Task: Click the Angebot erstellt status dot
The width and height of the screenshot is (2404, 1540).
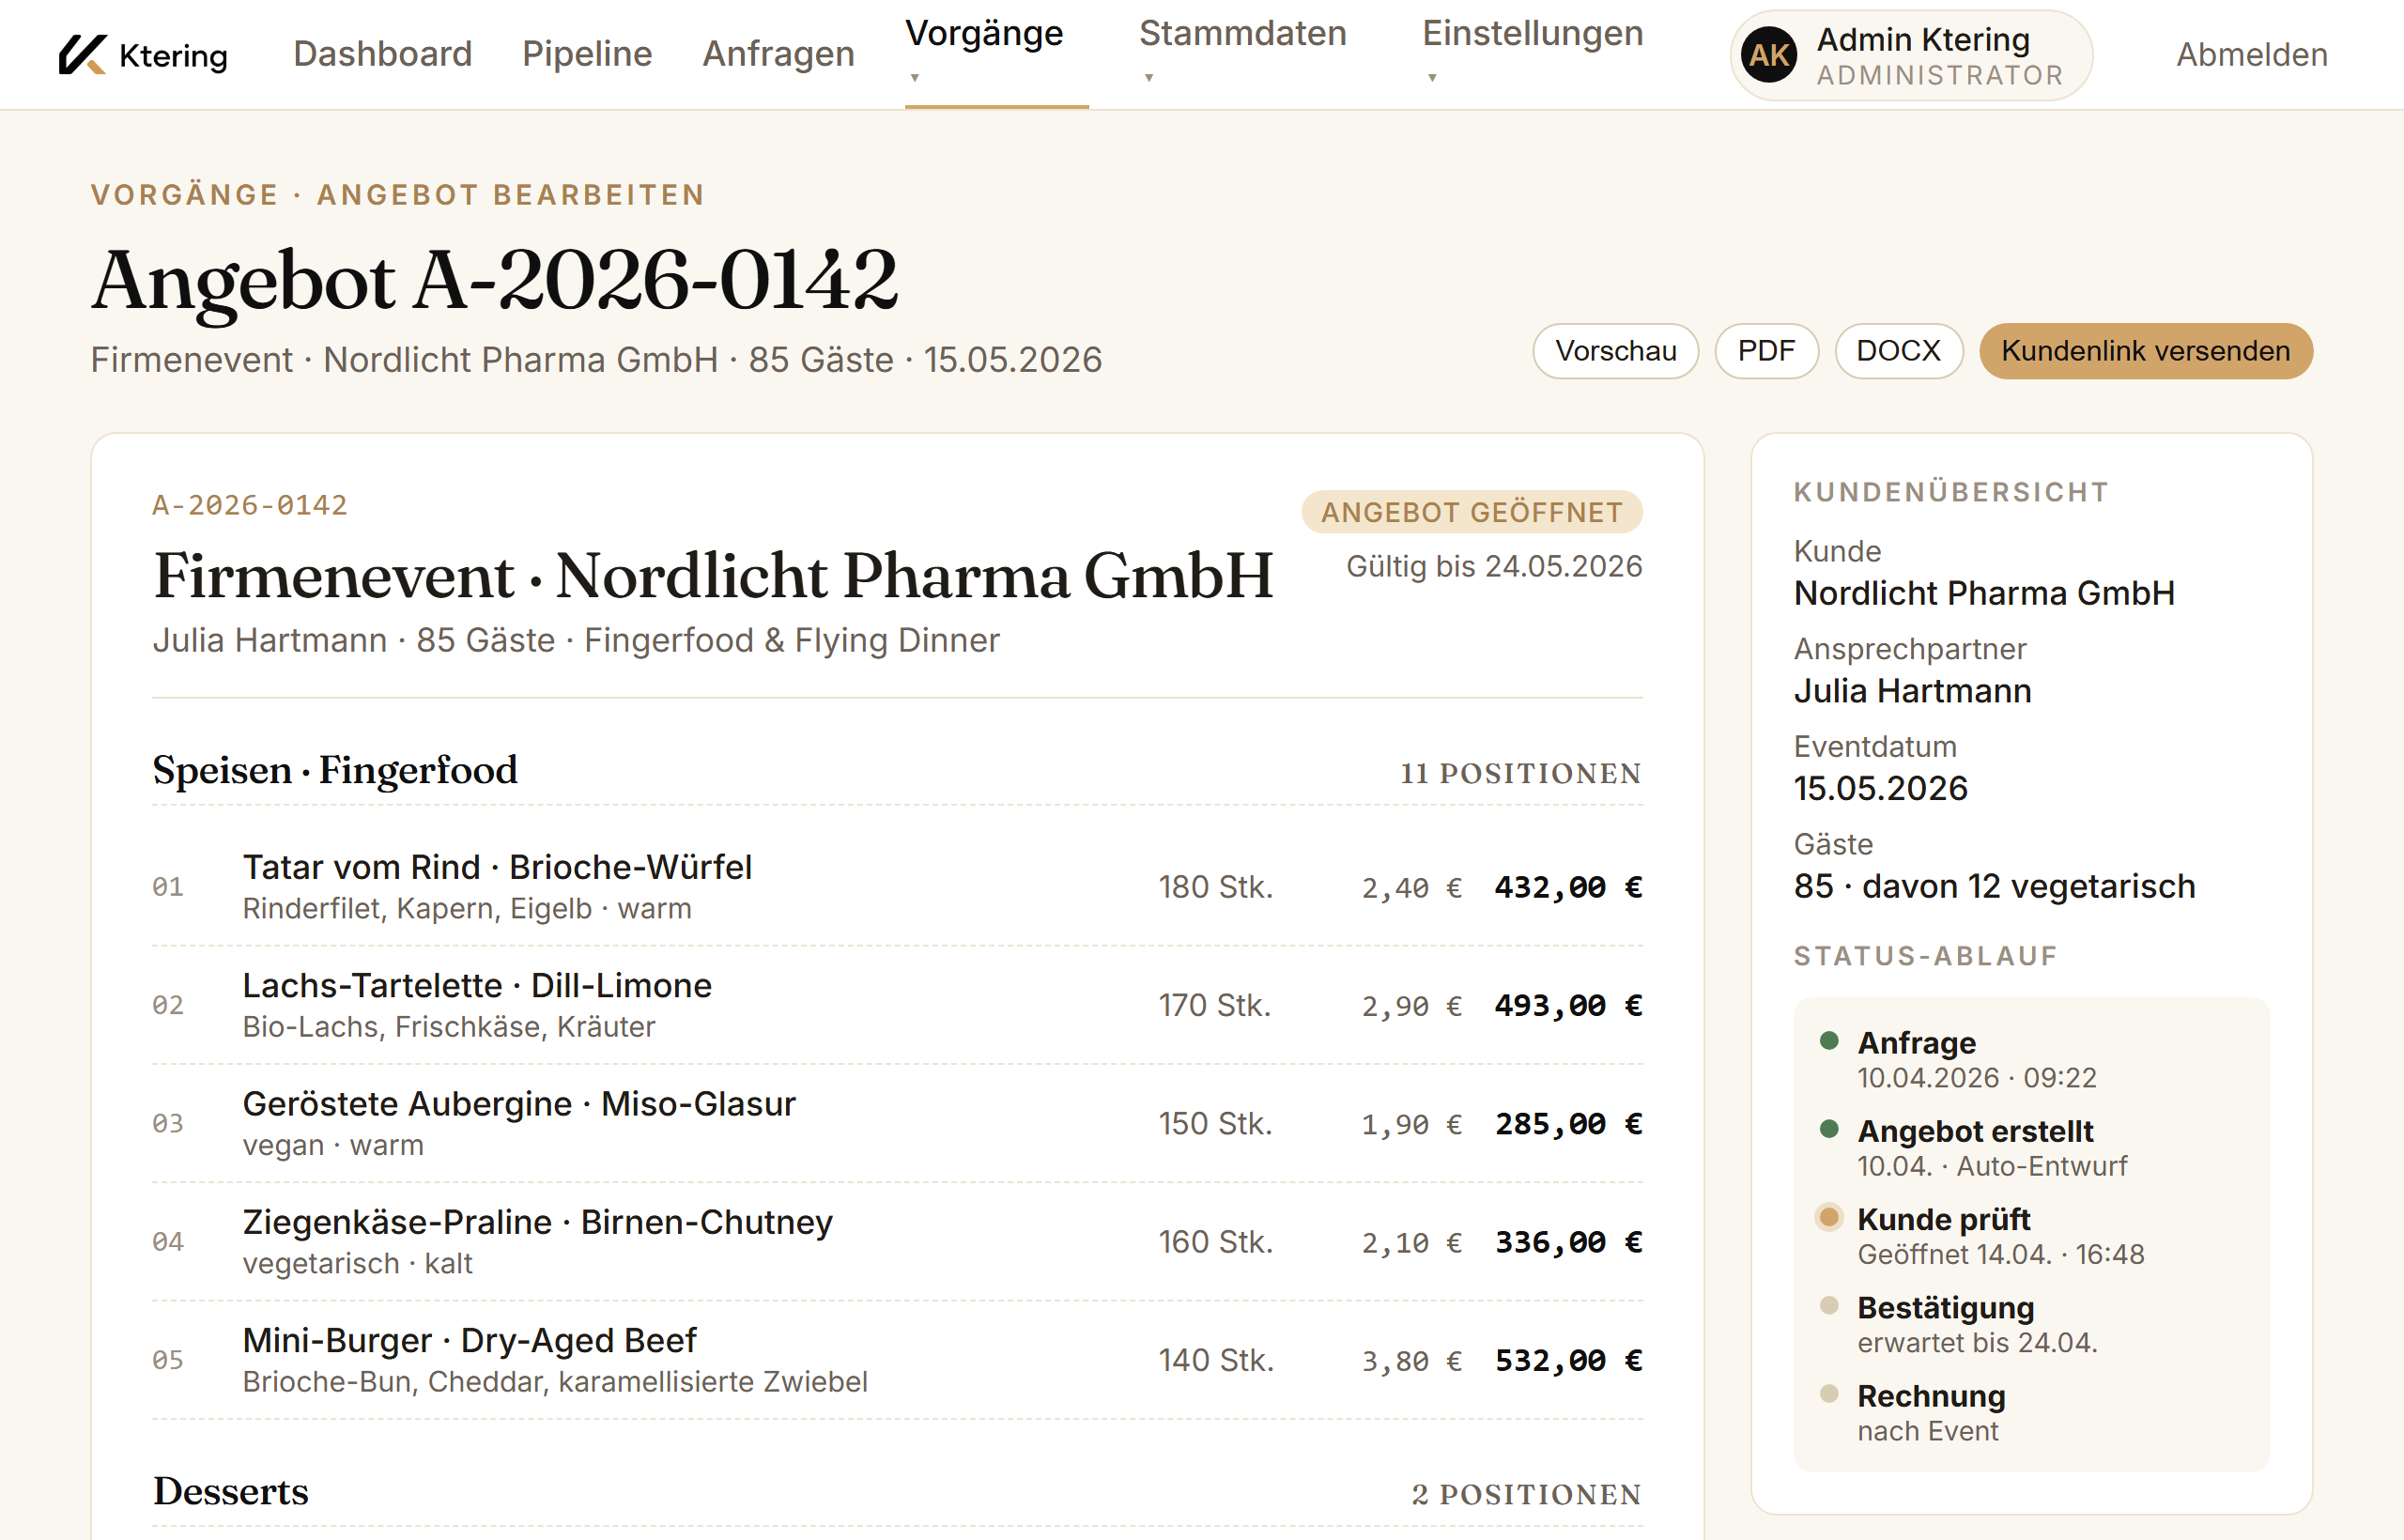Action: (x=1829, y=1129)
